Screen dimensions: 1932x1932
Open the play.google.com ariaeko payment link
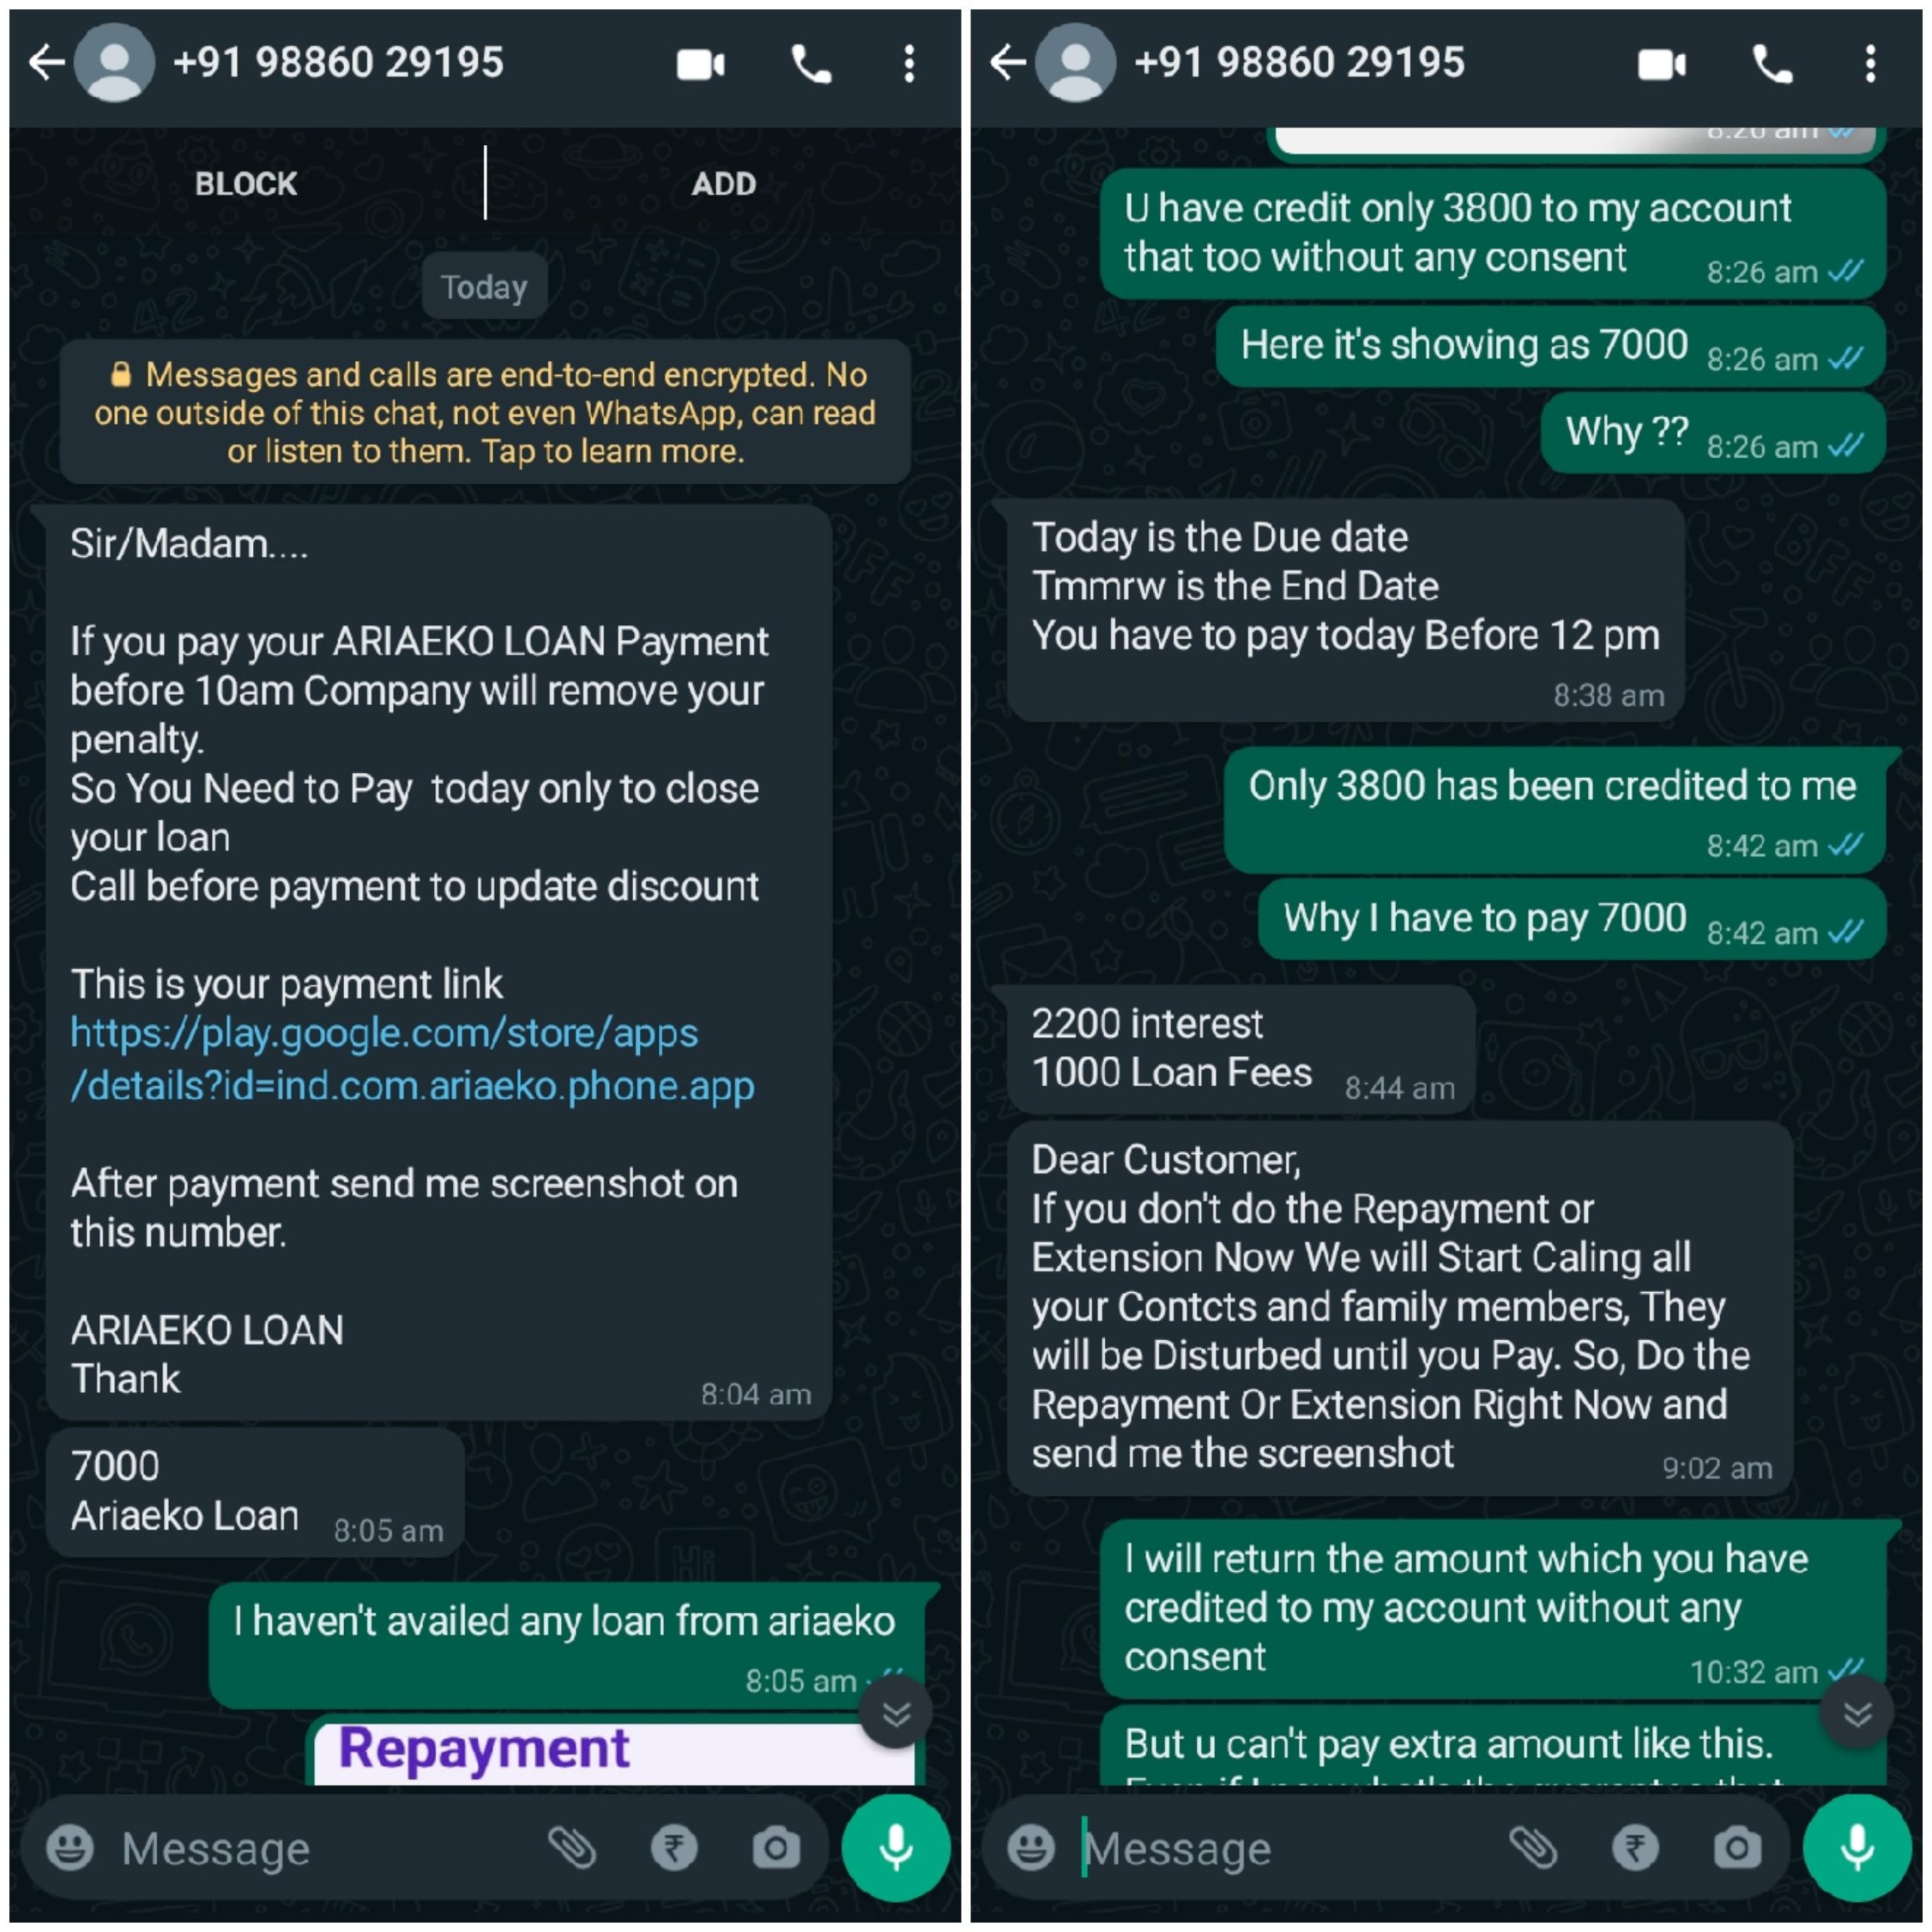click(x=412, y=1059)
